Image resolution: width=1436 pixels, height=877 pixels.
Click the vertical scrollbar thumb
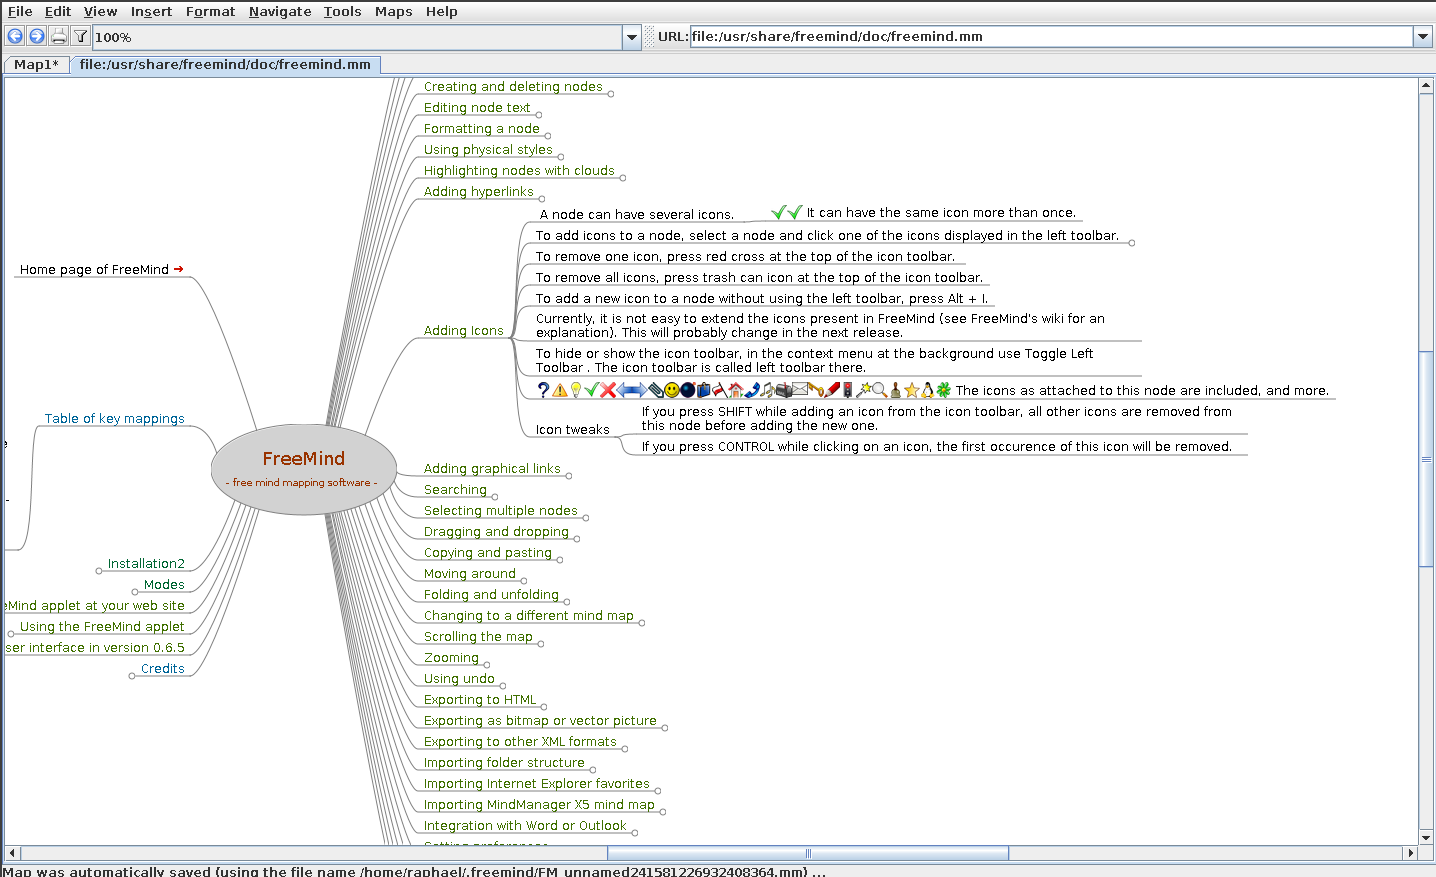click(1426, 459)
